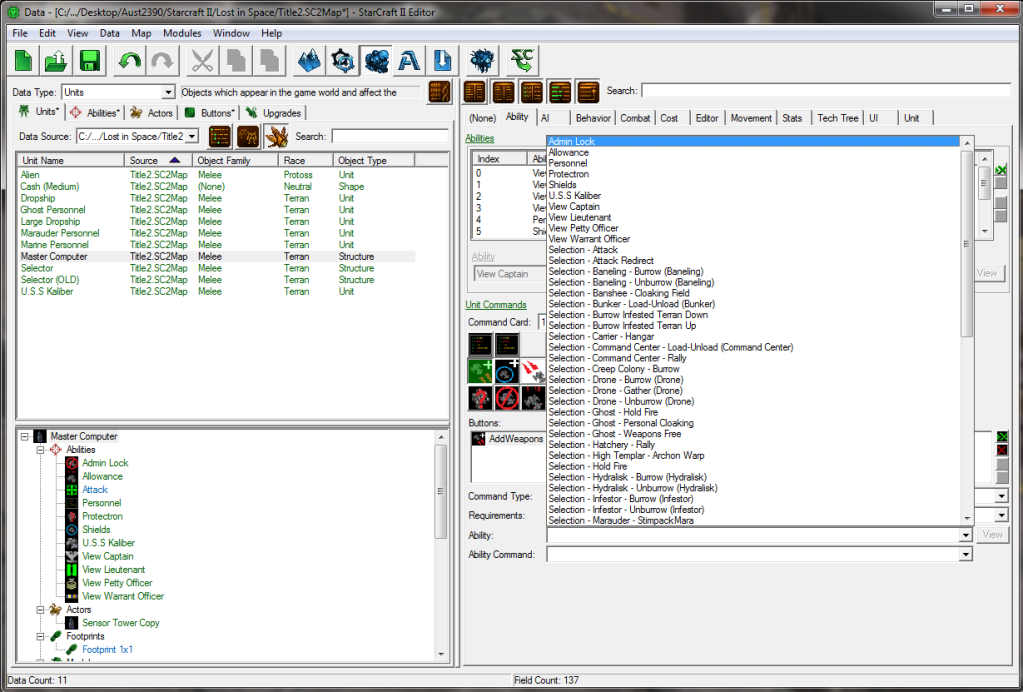Click the orange field view icon nearest the Search label
Screen dimensions: 1023x692
click(588, 92)
